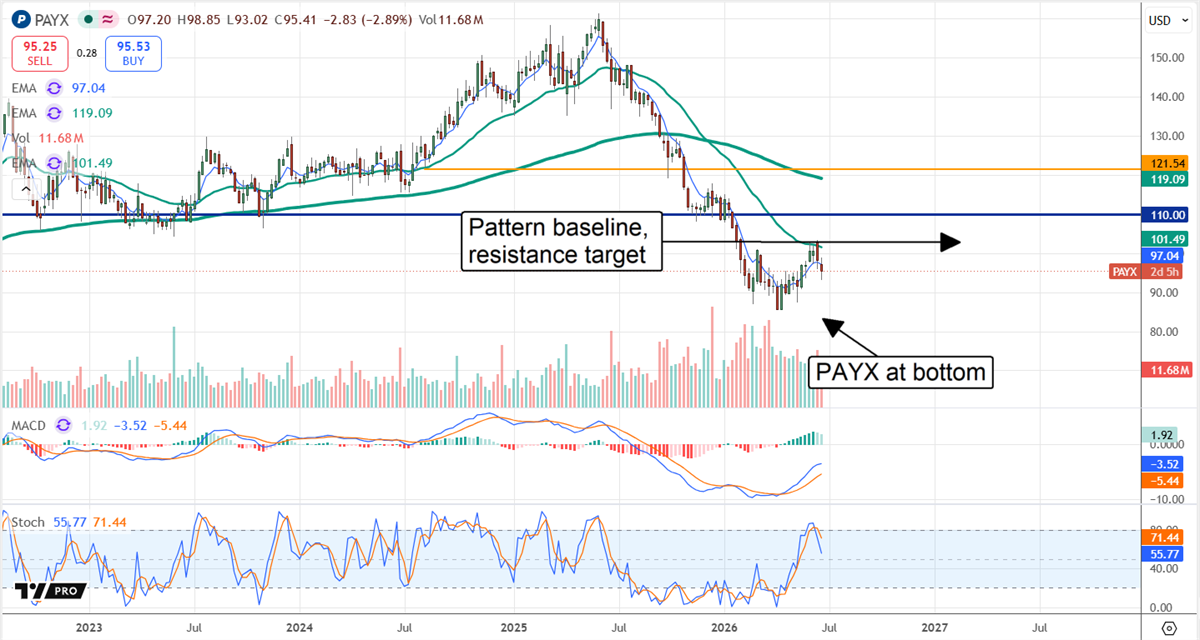Click the O97.20 open value

pos(150,20)
